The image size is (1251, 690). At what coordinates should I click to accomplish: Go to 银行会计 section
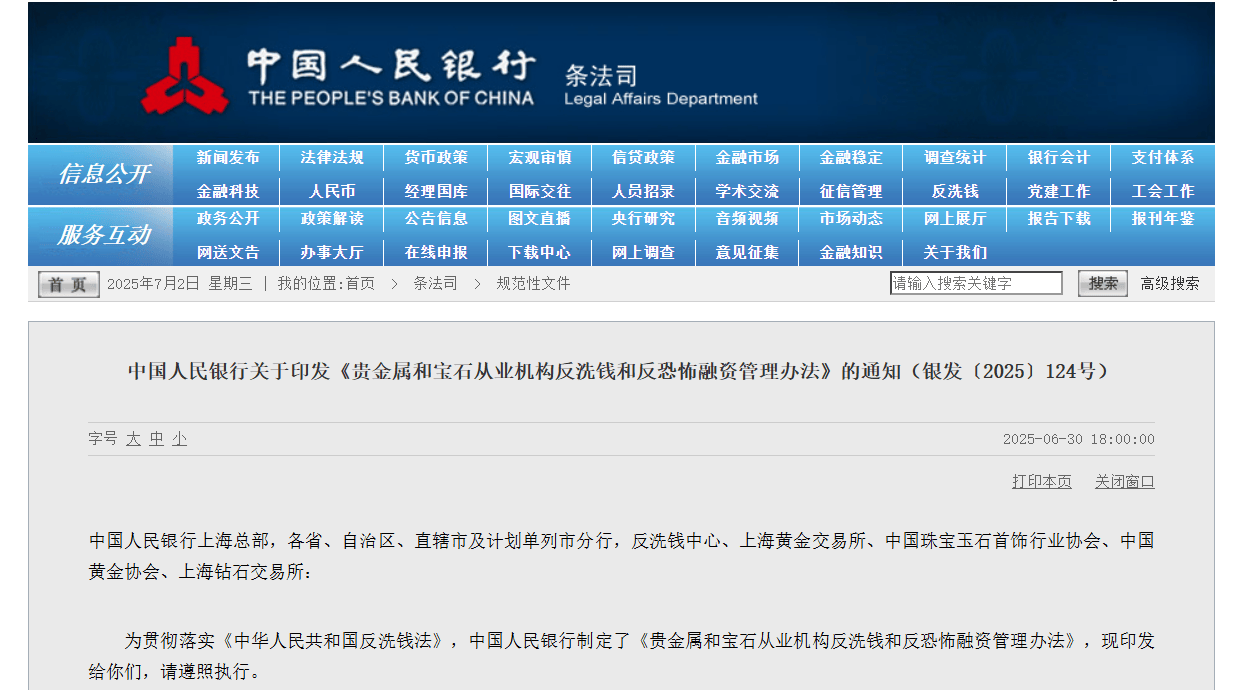pos(1059,158)
